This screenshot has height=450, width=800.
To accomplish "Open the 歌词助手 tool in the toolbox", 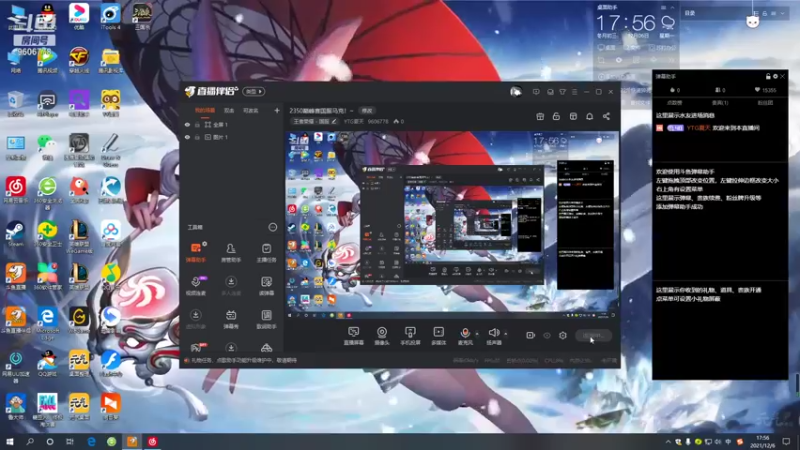I will pos(266,319).
